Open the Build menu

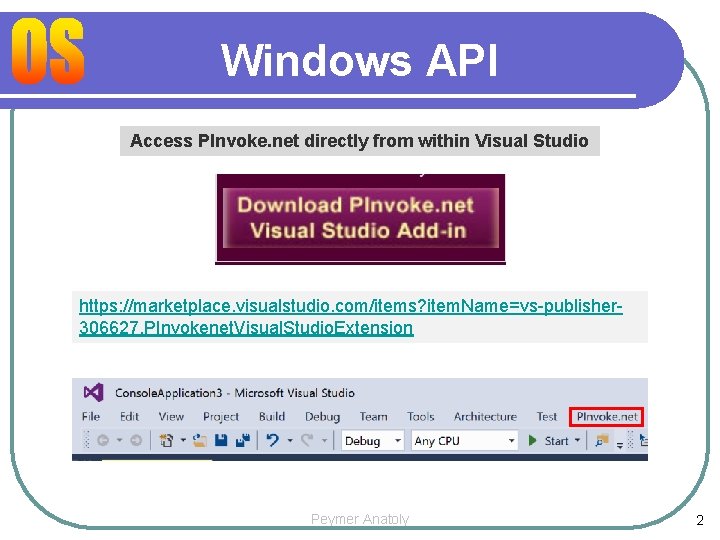272,416
